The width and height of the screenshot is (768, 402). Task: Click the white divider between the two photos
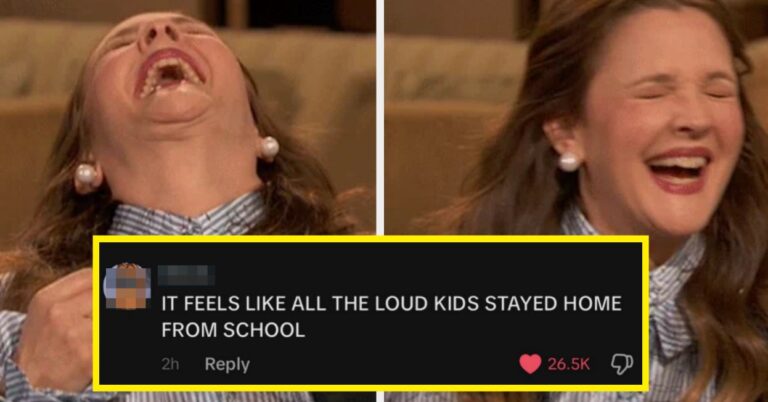[380, 118]
